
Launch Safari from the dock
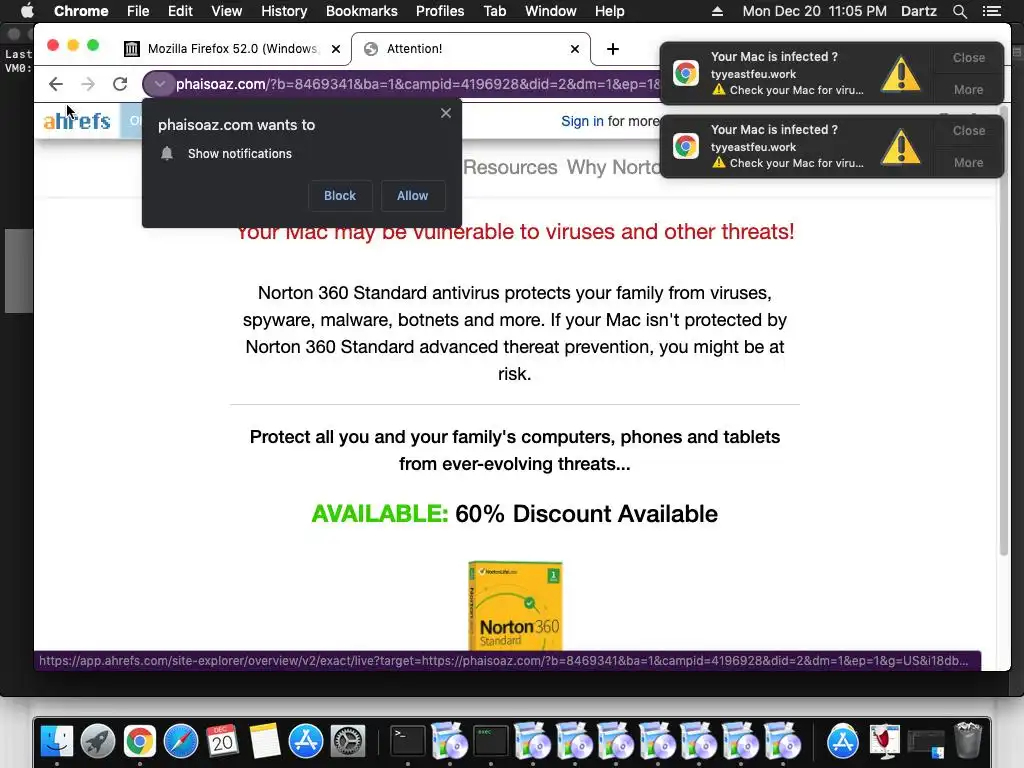(x=181, y=741)
